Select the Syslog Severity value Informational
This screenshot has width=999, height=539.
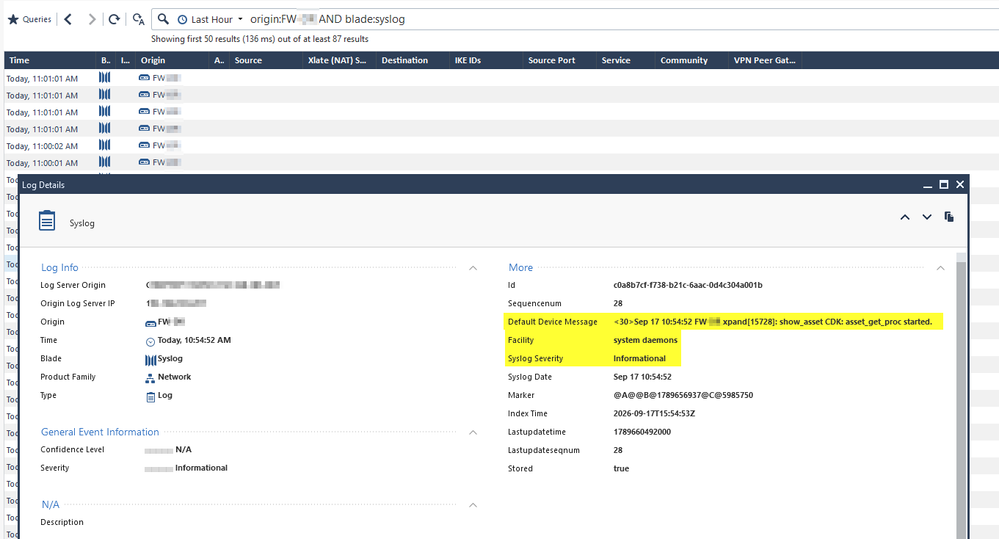[x=640, y=359]
